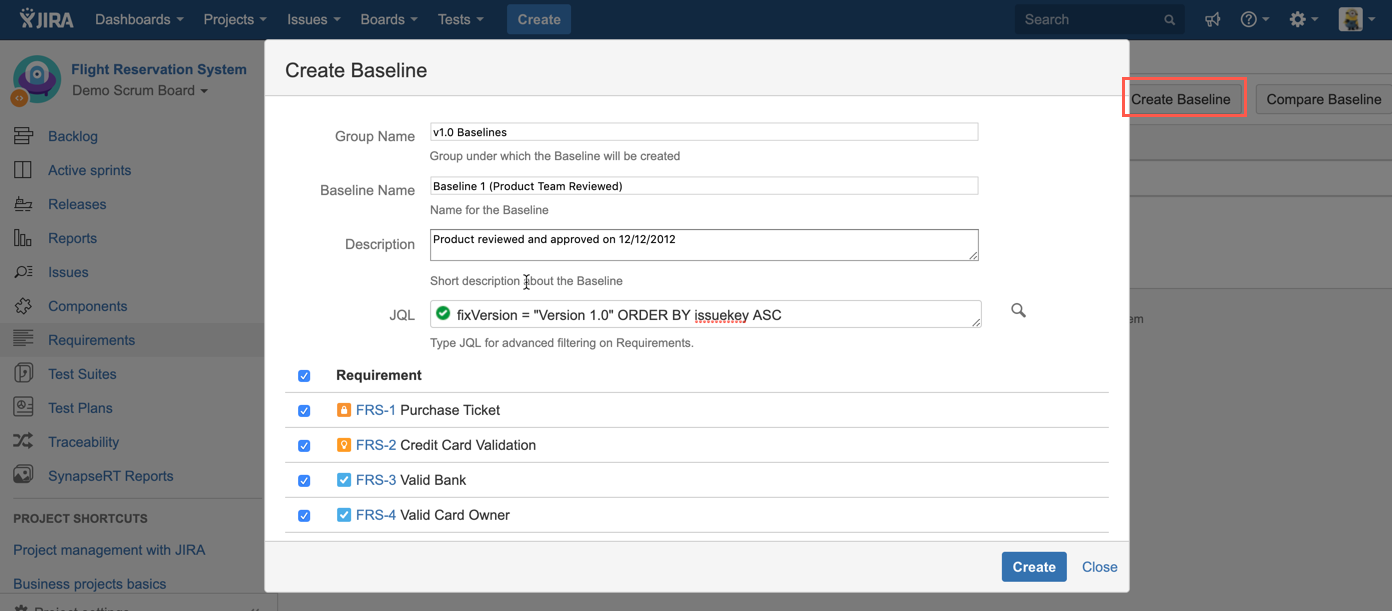Open the FRS-2 issue link
The height and width of the screenshot is (611, 1392).
[376, 445]
